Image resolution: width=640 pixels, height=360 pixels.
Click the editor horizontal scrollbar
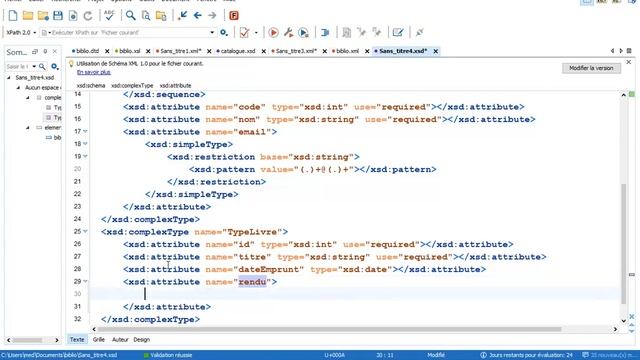(329, 329)
